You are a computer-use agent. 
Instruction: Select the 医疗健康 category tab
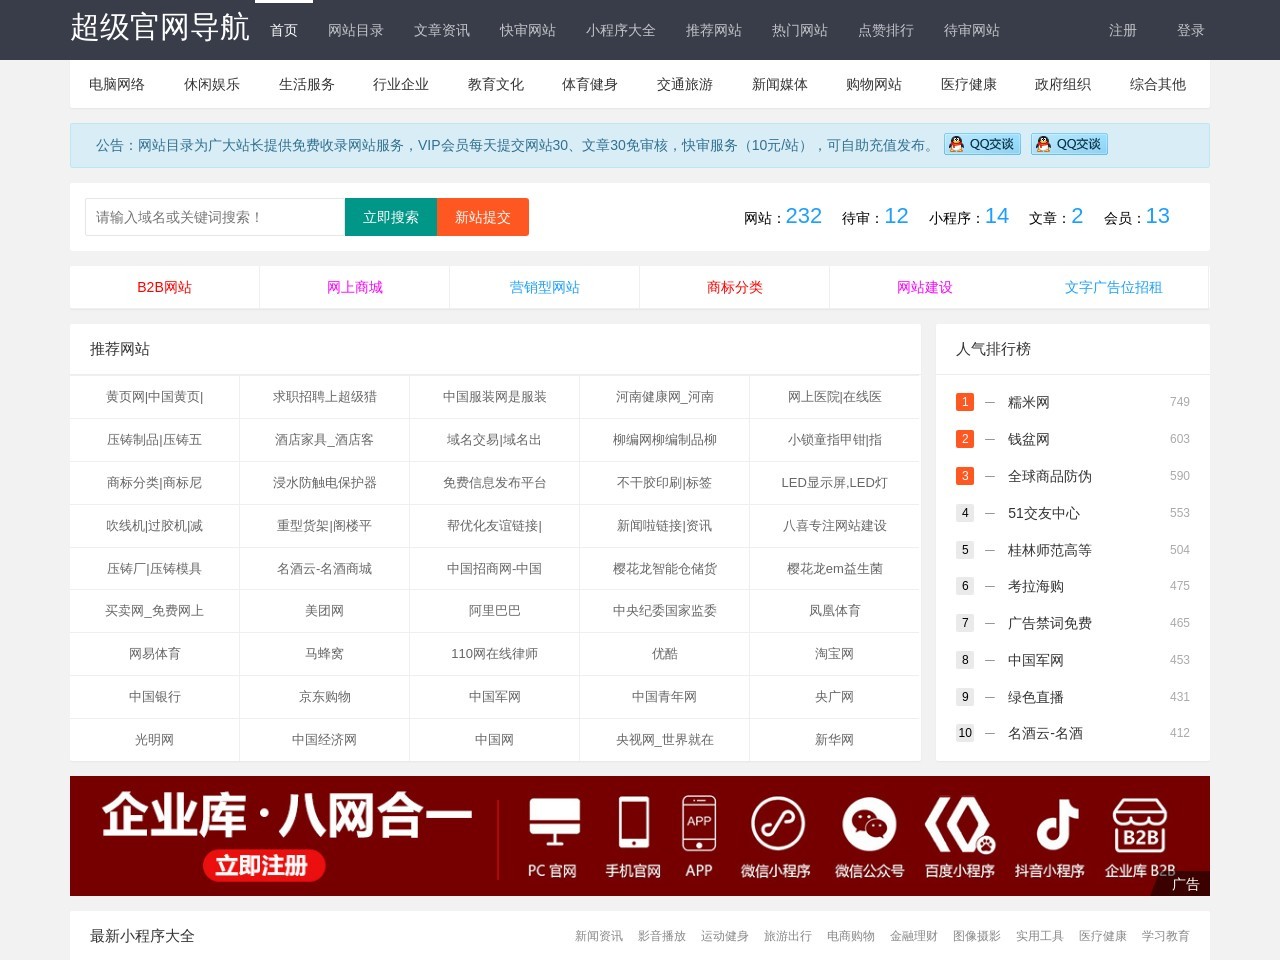pyautogui.click(x=968, y=84)
